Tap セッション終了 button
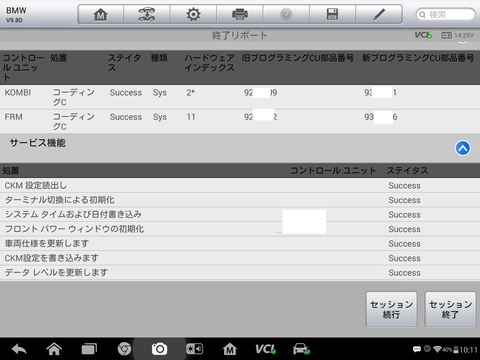This screenshot has height=360, width=480. pos(450,309)
